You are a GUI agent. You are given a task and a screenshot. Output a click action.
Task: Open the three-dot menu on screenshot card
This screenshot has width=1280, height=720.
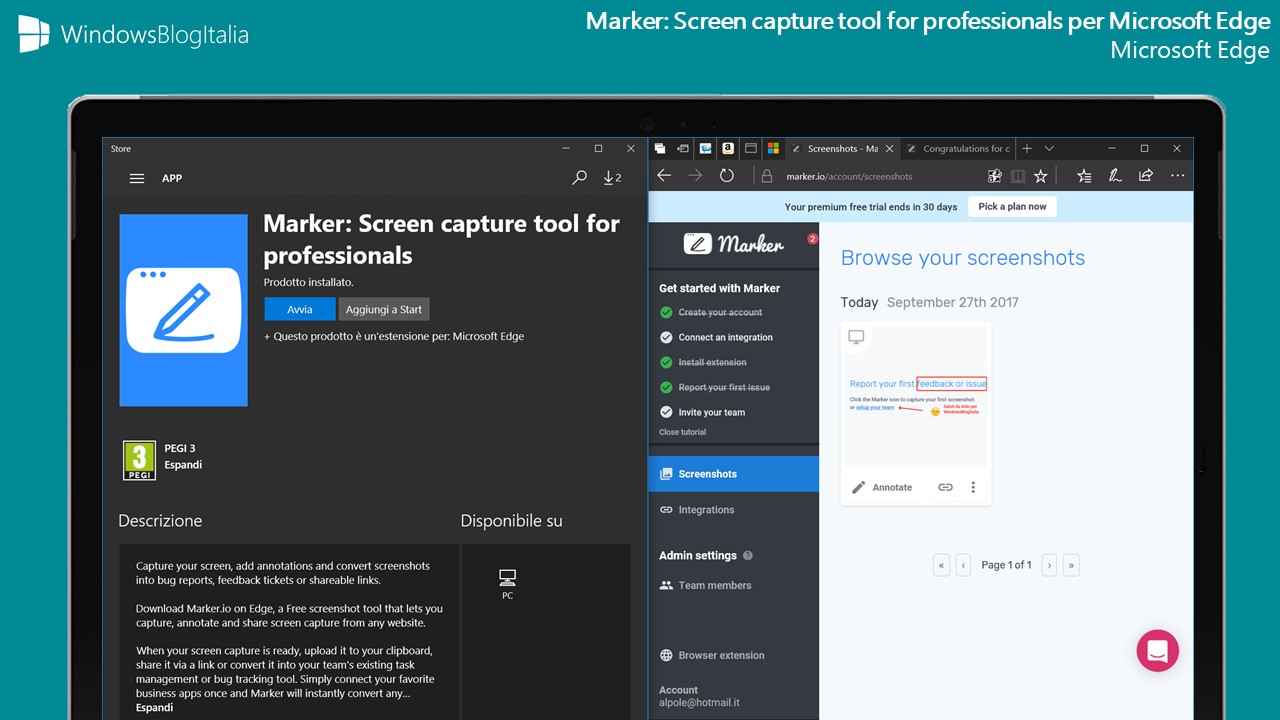point(973,487)
